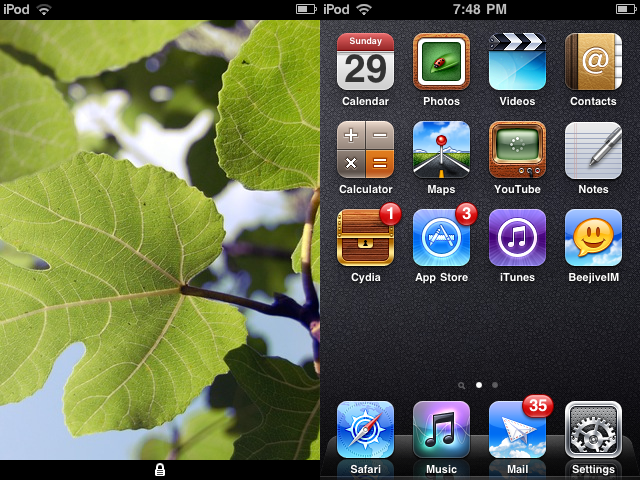
Task: Tap the YouTube label text
Action: click(x=517, y=189)
